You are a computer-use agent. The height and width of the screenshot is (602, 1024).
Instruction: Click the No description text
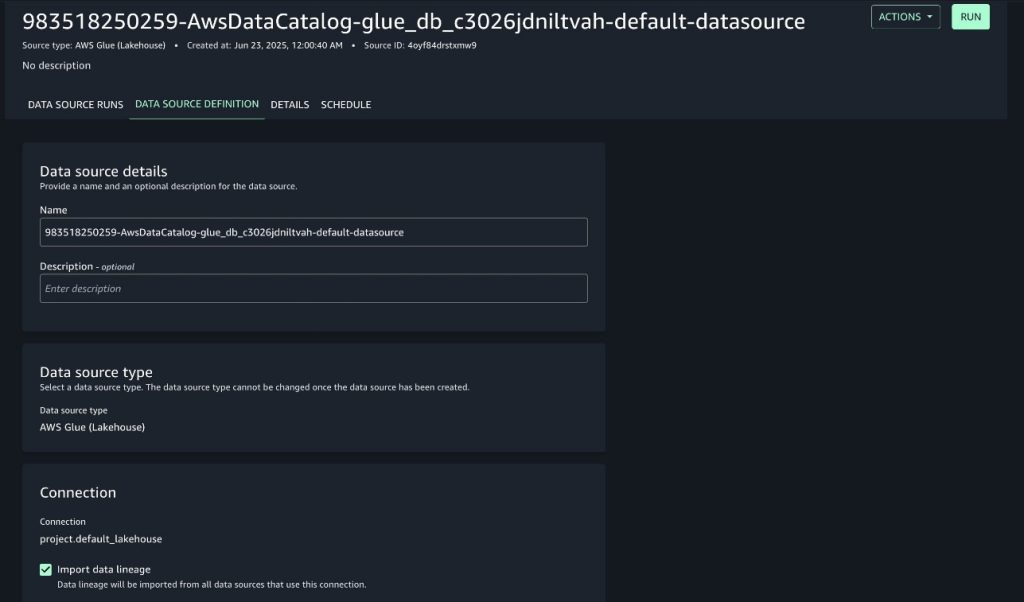click(x=57, y=65)
